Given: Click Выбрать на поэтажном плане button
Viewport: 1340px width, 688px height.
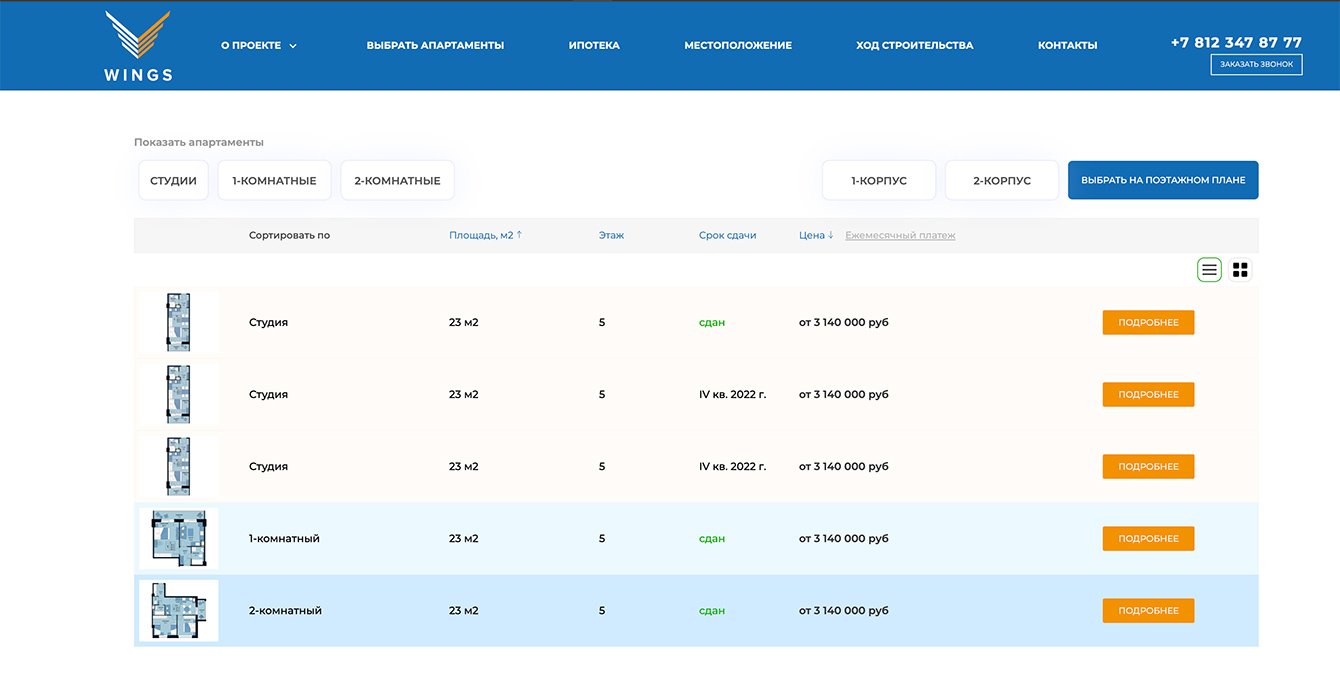Looking at the screenshot, I should pyautogui.click(x=1162, y=181).
